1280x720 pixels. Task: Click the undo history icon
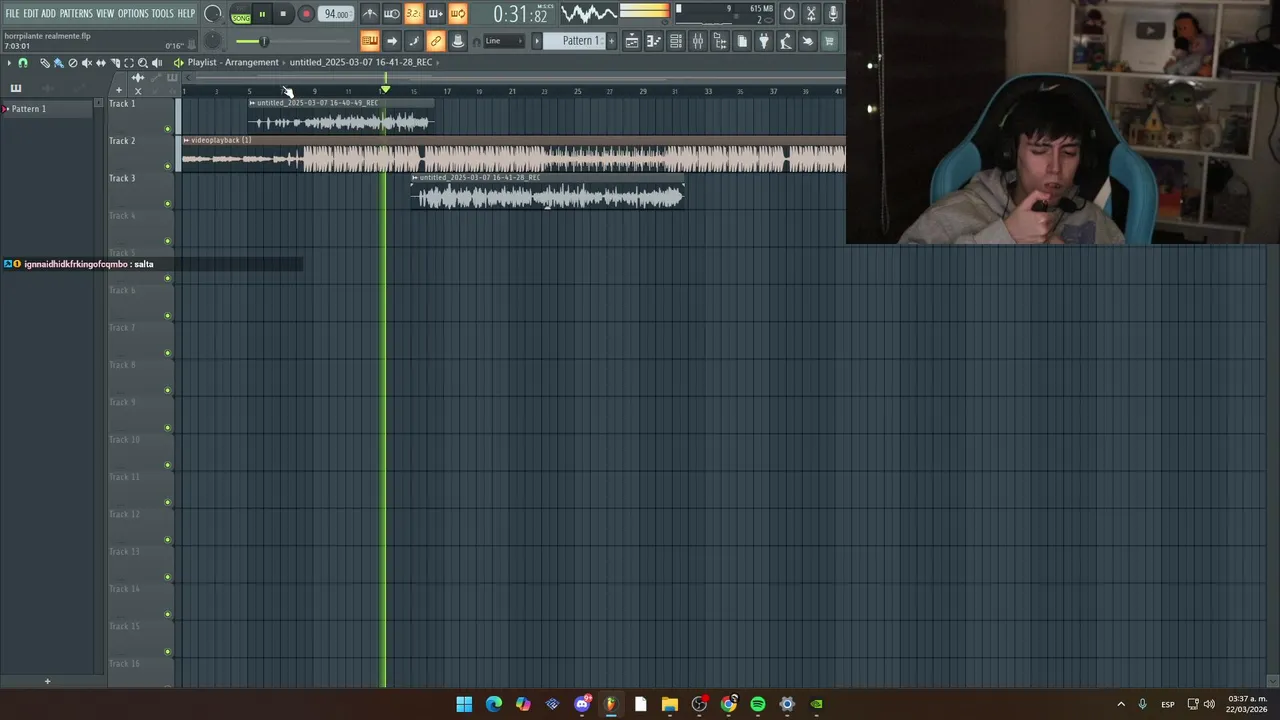click(789, 13)
